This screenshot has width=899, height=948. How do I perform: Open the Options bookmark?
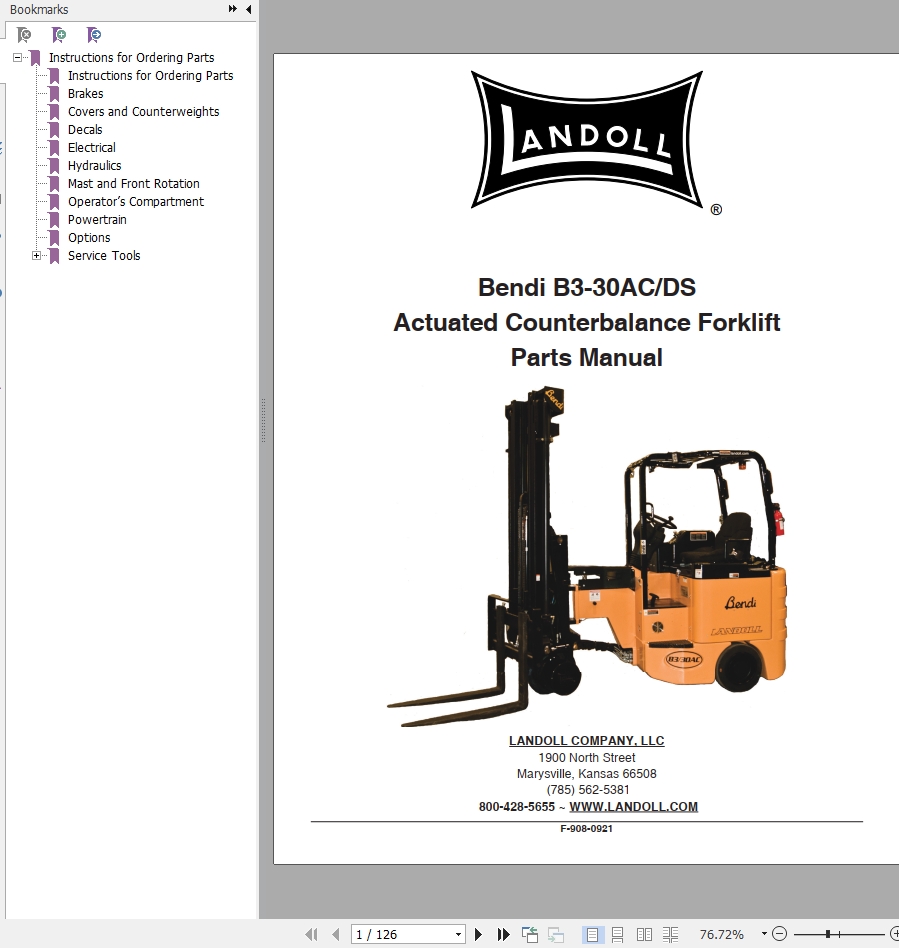[x=89, y=238]
